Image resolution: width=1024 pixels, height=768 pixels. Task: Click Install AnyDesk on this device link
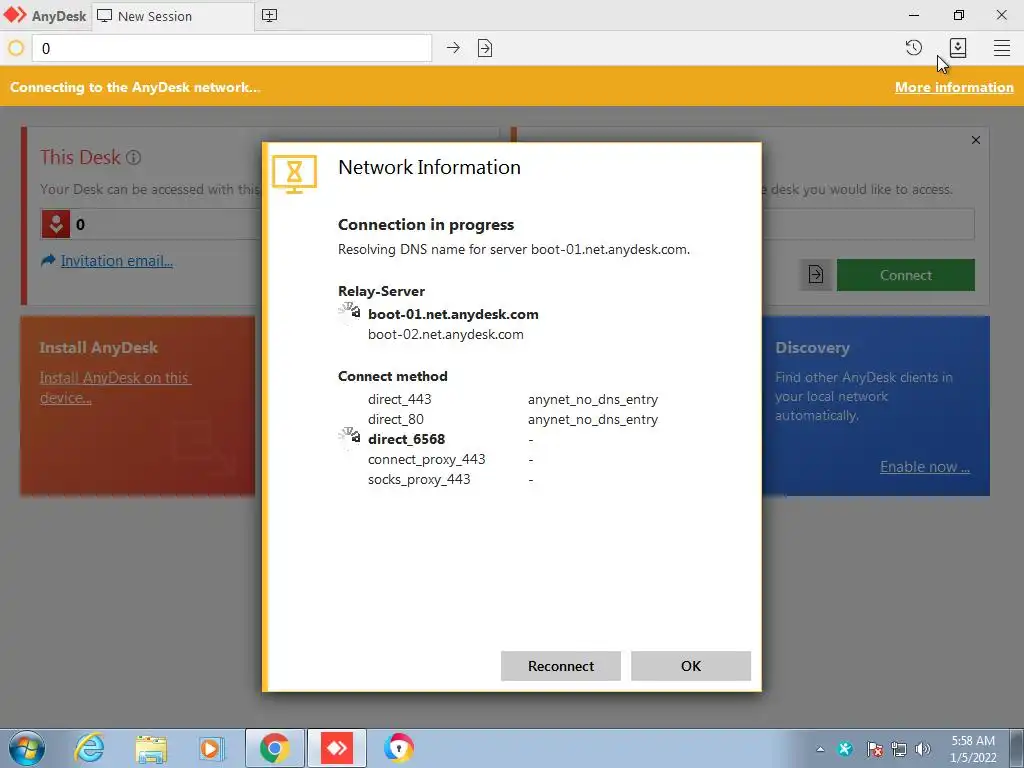pyautogui.click(x=115, y=387)
